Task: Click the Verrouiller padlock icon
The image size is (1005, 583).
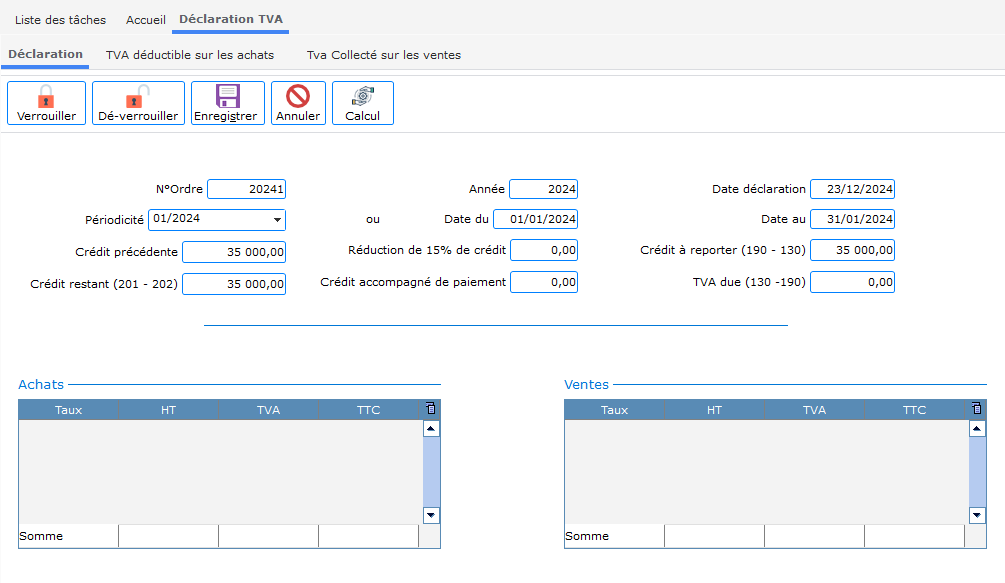Action: [x=46, y=97]
